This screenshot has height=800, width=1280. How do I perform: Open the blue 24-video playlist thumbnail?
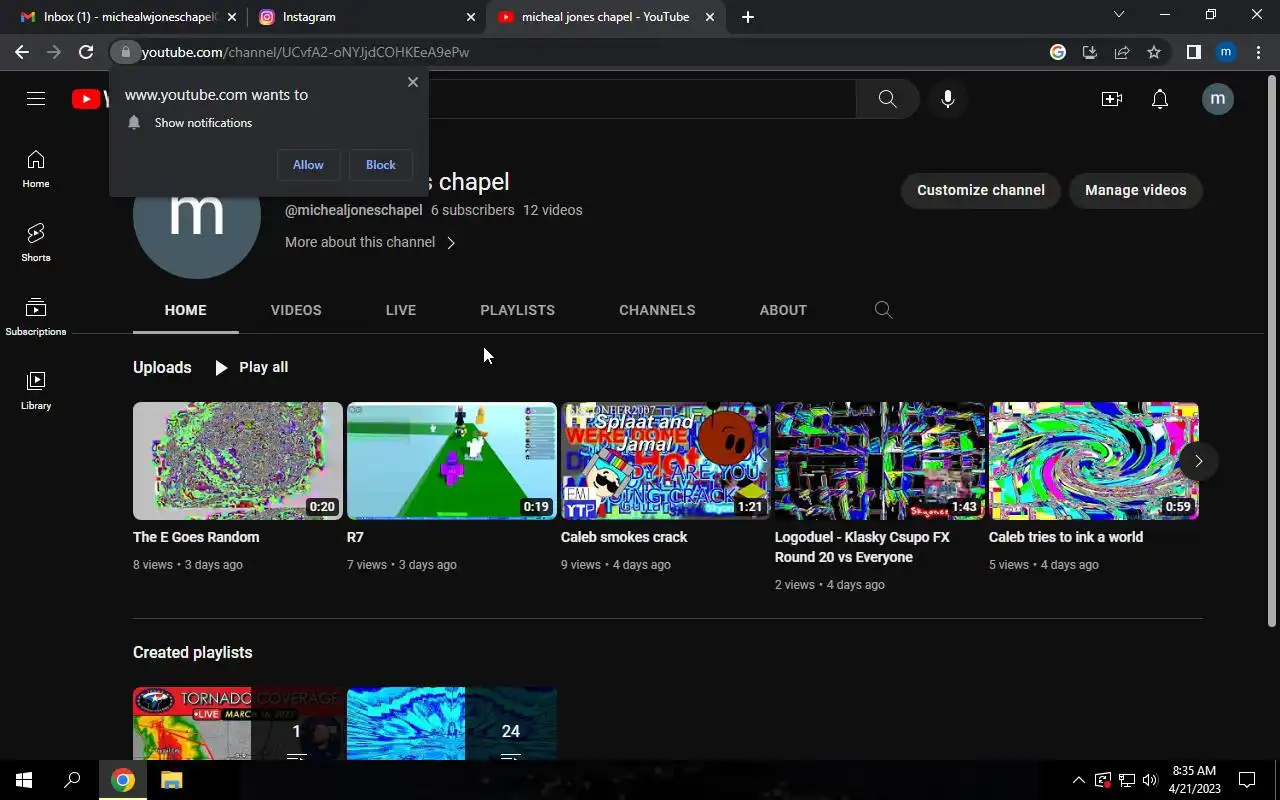point(452,723)
